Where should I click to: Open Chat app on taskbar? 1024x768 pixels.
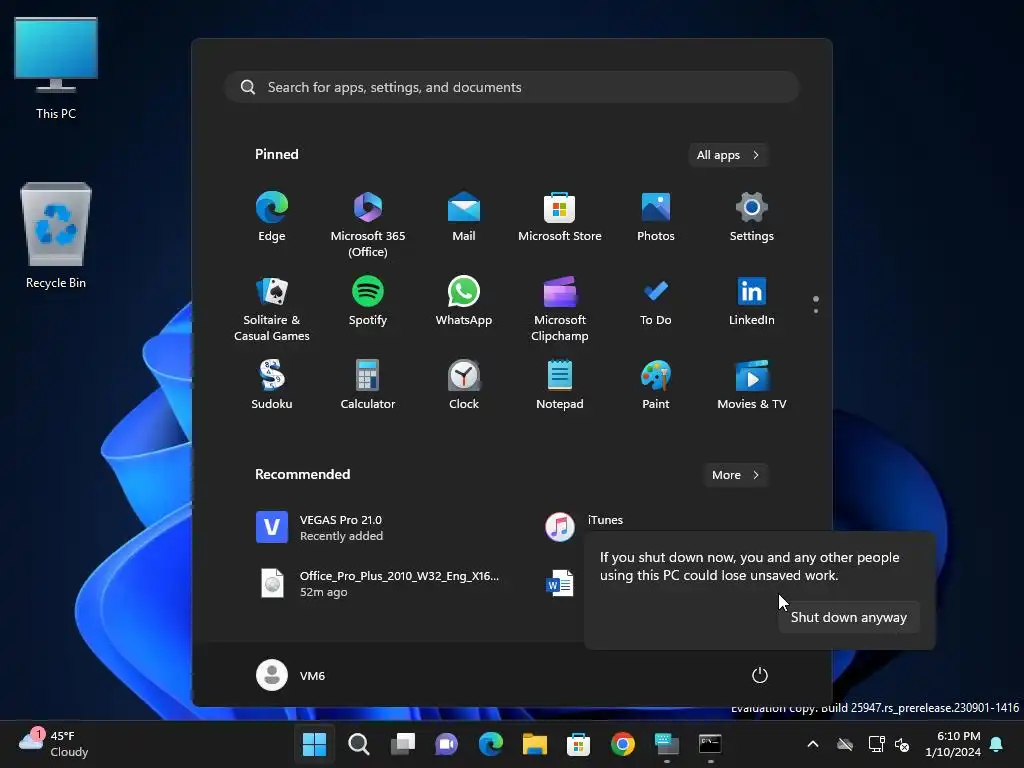tap(447, 744)
